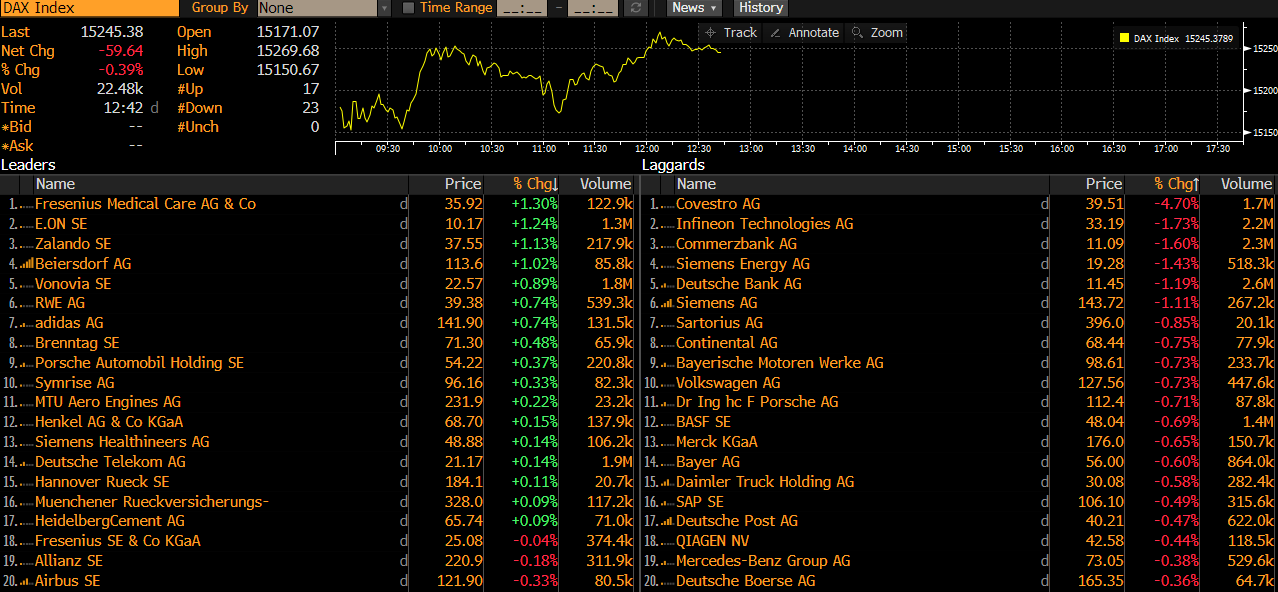Sort Laggards by Price column header
Viewport: 1278px width, 592px height.
(1103, 184)
